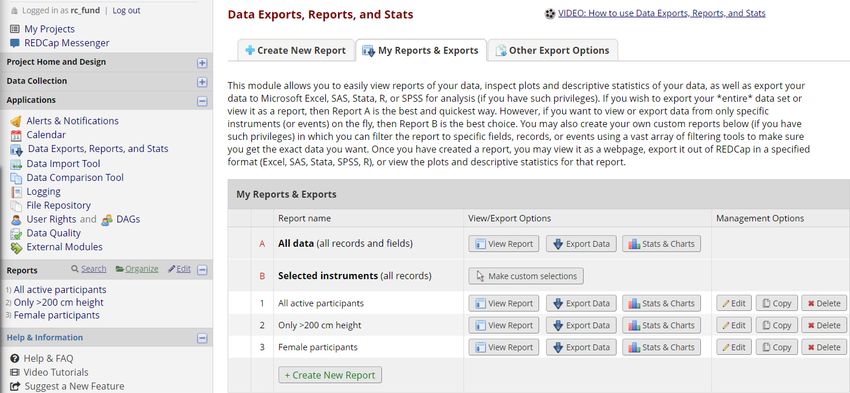850x393 pixels.
Task: Click the REDCap Messenger chat icon
Action: click(x=15, y=43)
